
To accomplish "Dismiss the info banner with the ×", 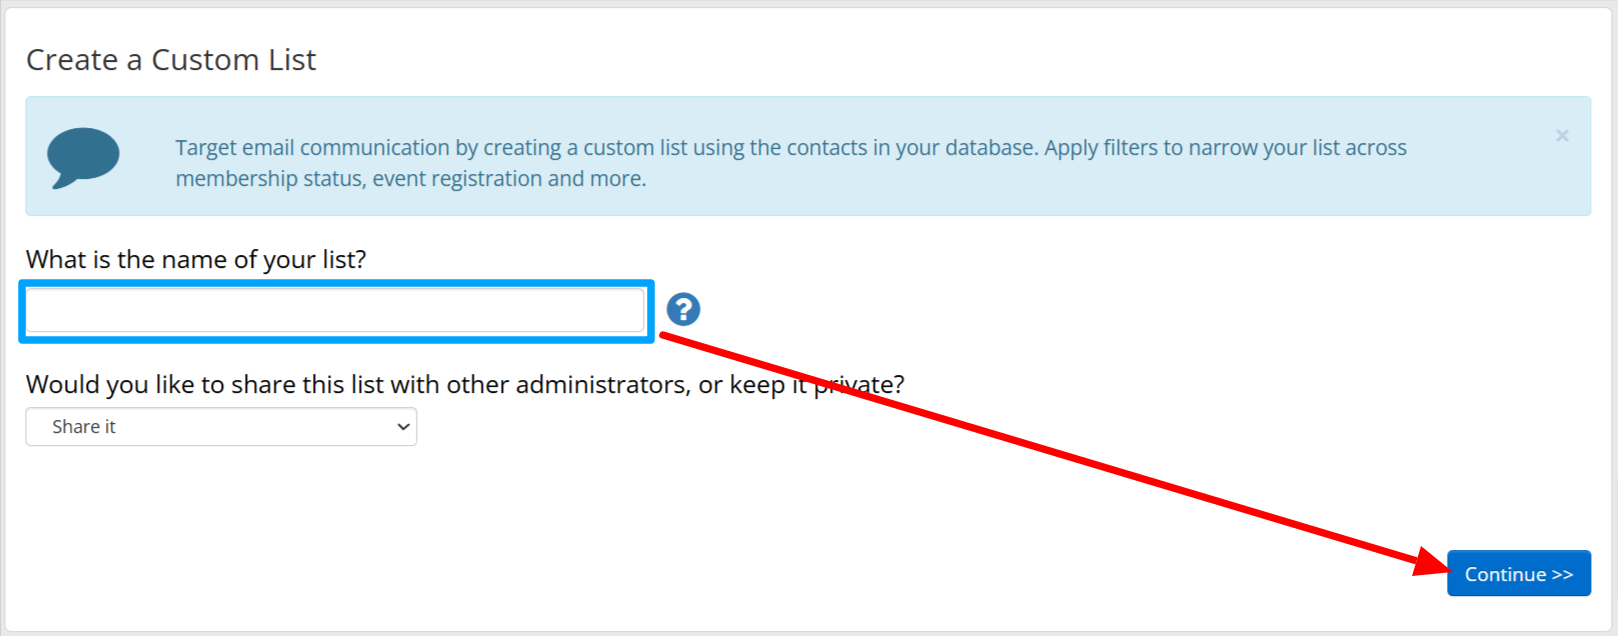I will pyautogui.click(x=1562, y=135).
